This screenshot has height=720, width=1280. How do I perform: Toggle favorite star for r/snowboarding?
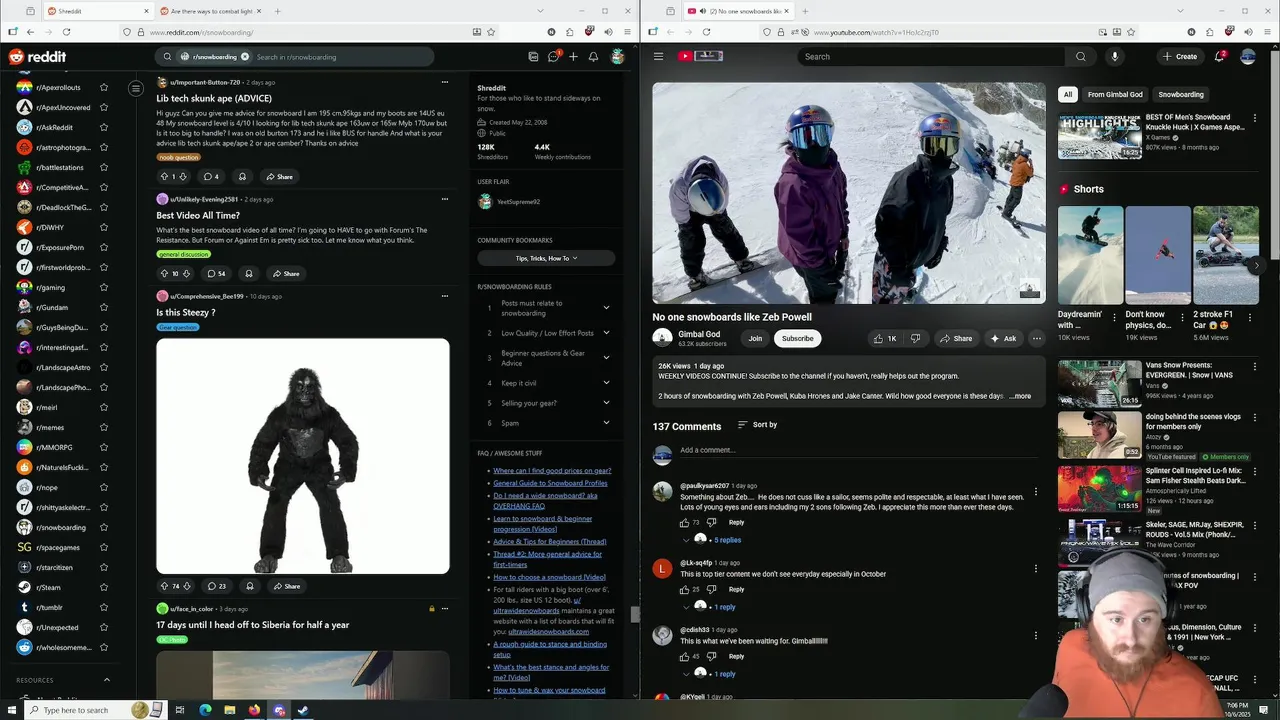point(103,527)
